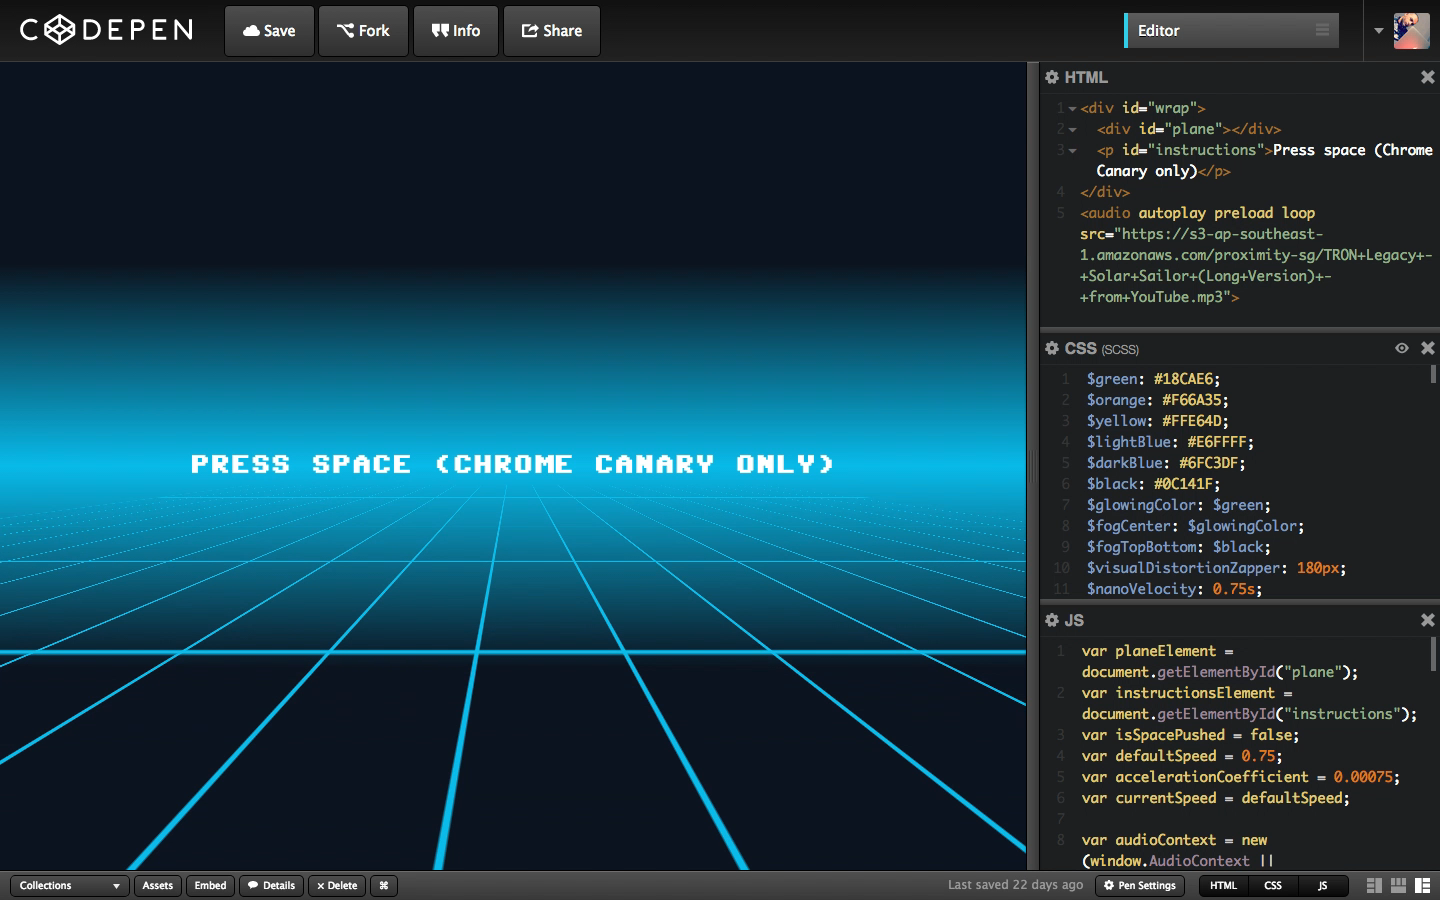Viewport: 1440px width, 900px height.
Task: Open JS panel settings gear
Action: point(1052,620)
